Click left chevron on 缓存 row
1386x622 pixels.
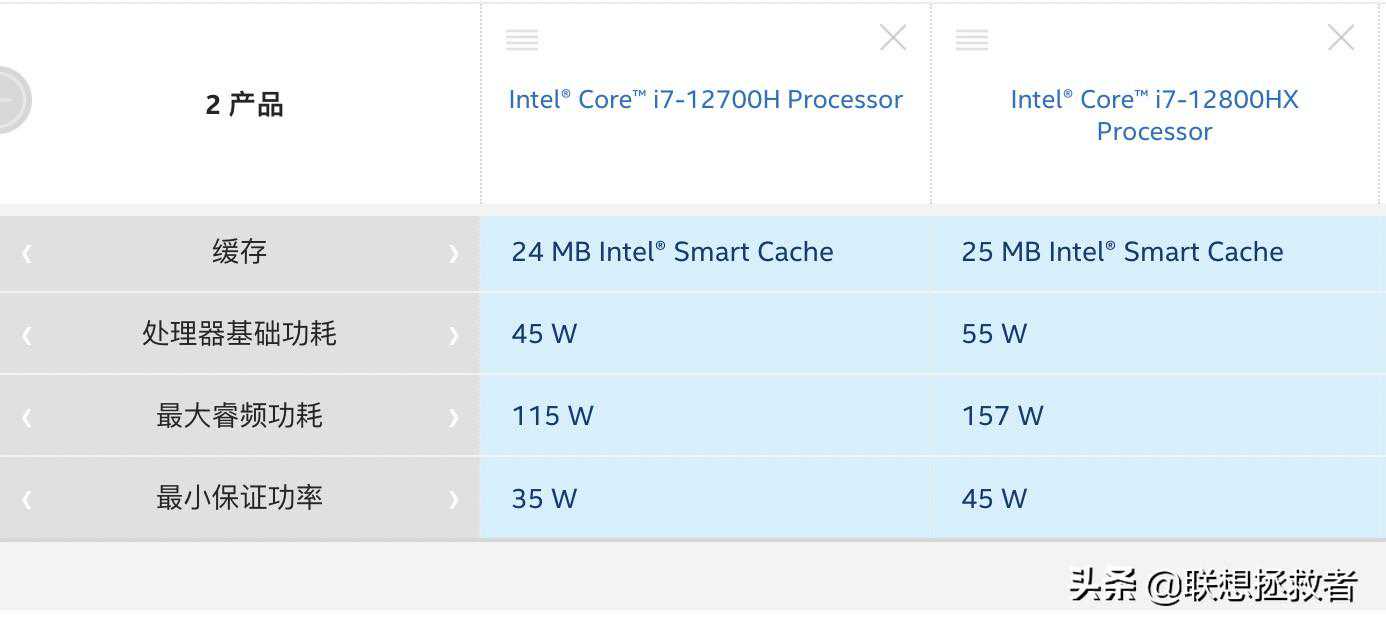(27, 254)
